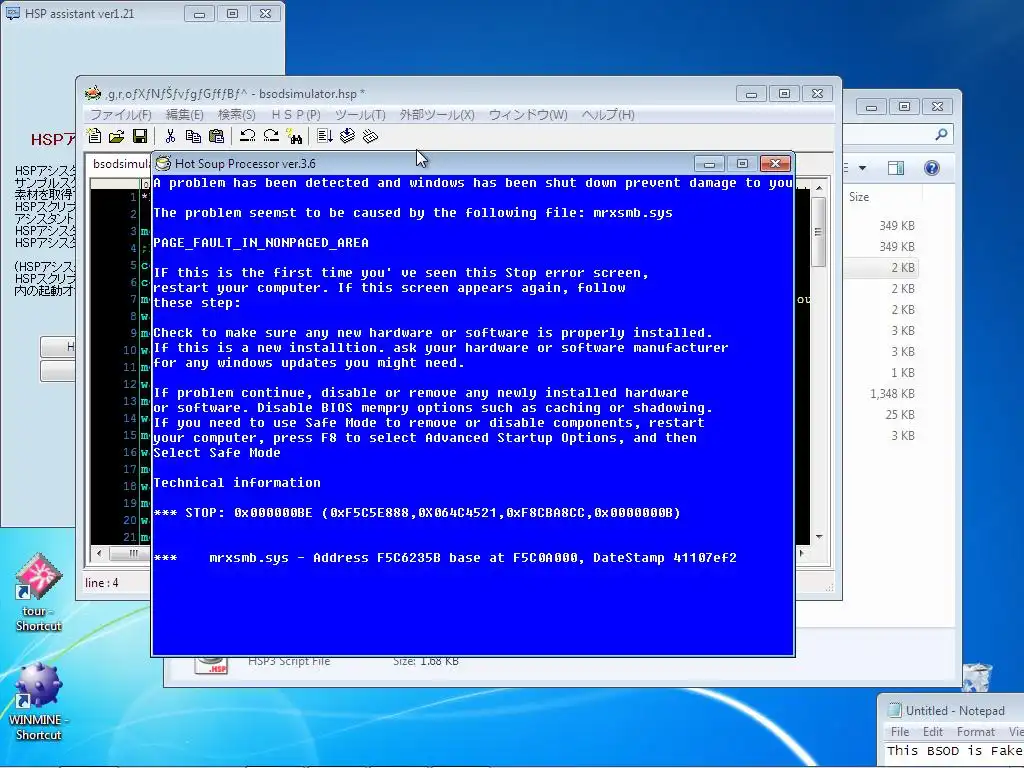Screen dimensions: 1024x768
Task: Close the Hot Soup Processor window
Action: point(775,163)
